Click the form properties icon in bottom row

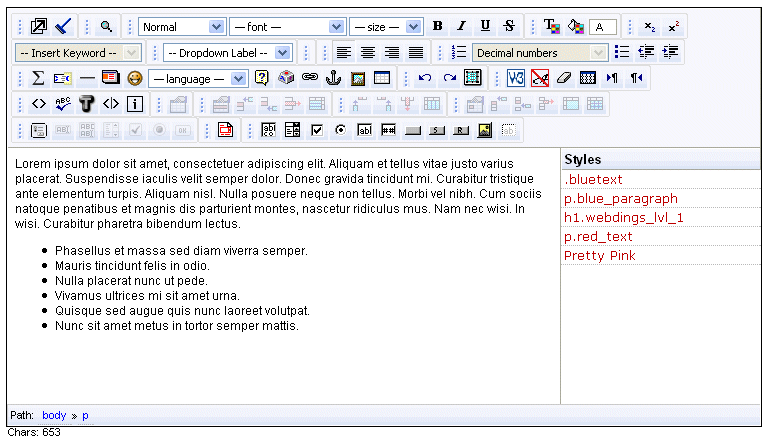(x=39, y=130)
